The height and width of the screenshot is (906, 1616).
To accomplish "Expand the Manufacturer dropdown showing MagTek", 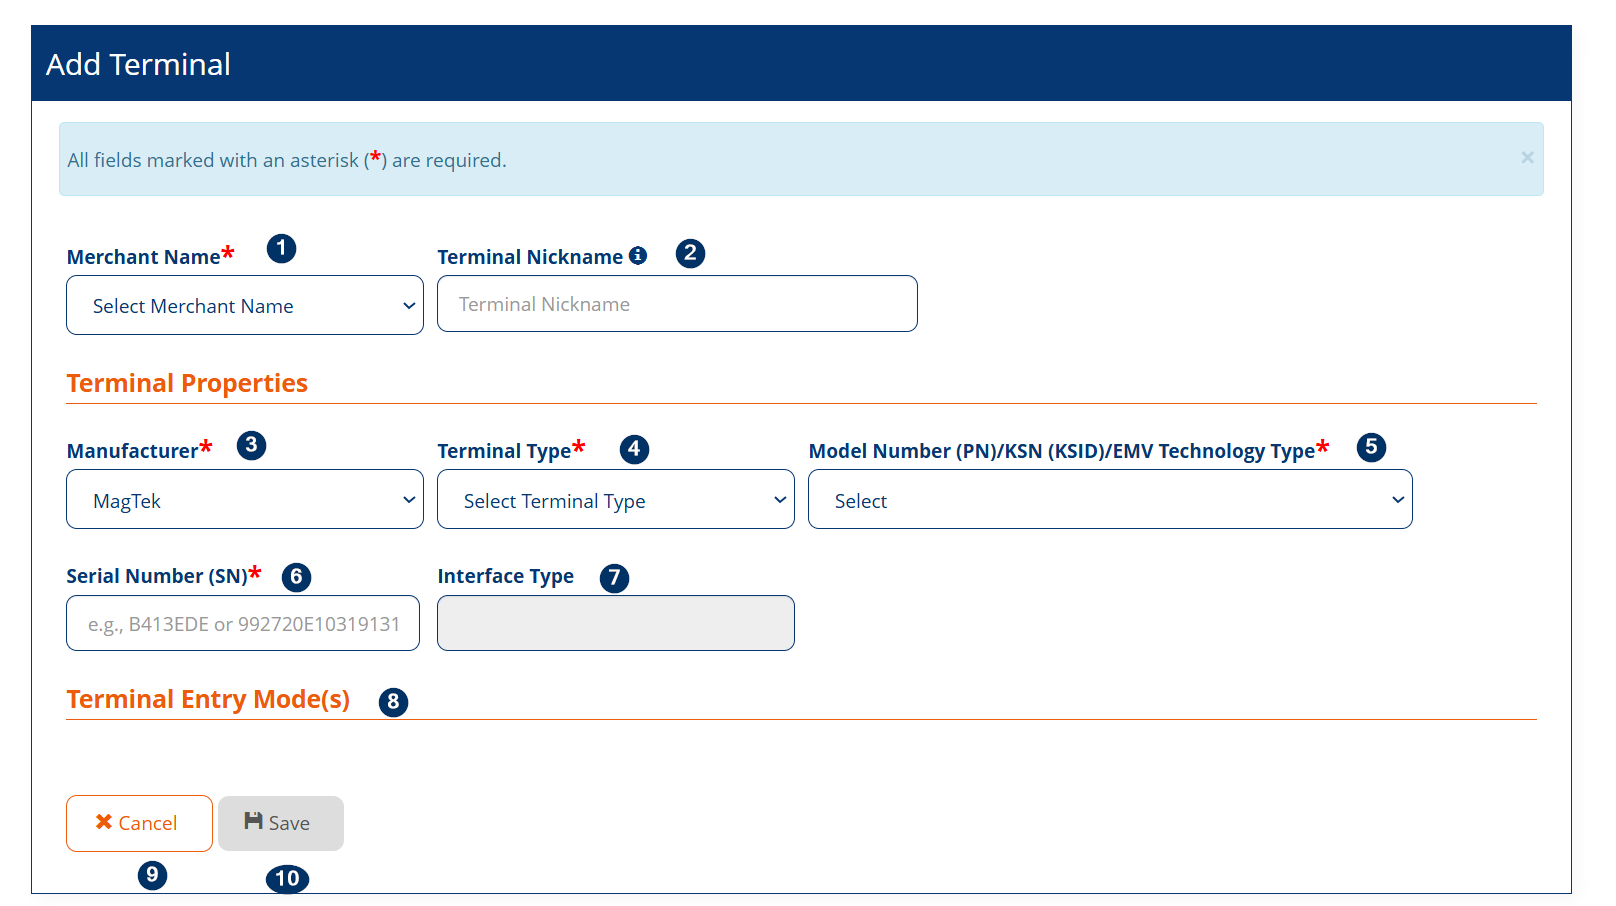I will click(245, 500).
